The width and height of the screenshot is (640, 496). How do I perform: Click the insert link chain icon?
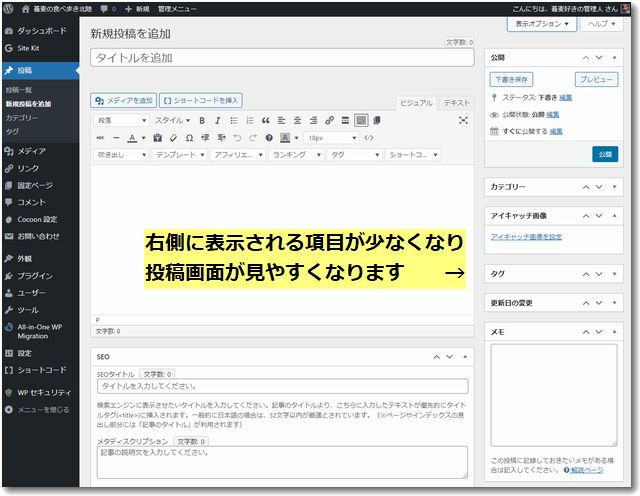tap(328, 121)
